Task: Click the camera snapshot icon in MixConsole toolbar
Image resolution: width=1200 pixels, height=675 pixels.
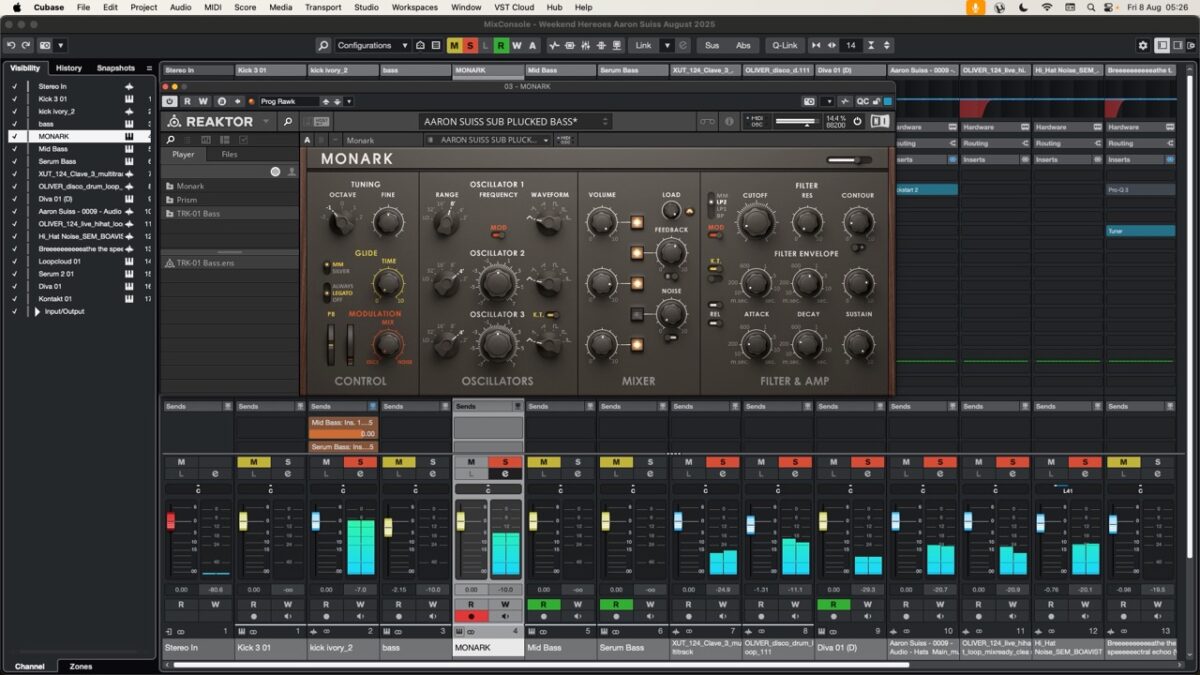Action: [44, 45]
